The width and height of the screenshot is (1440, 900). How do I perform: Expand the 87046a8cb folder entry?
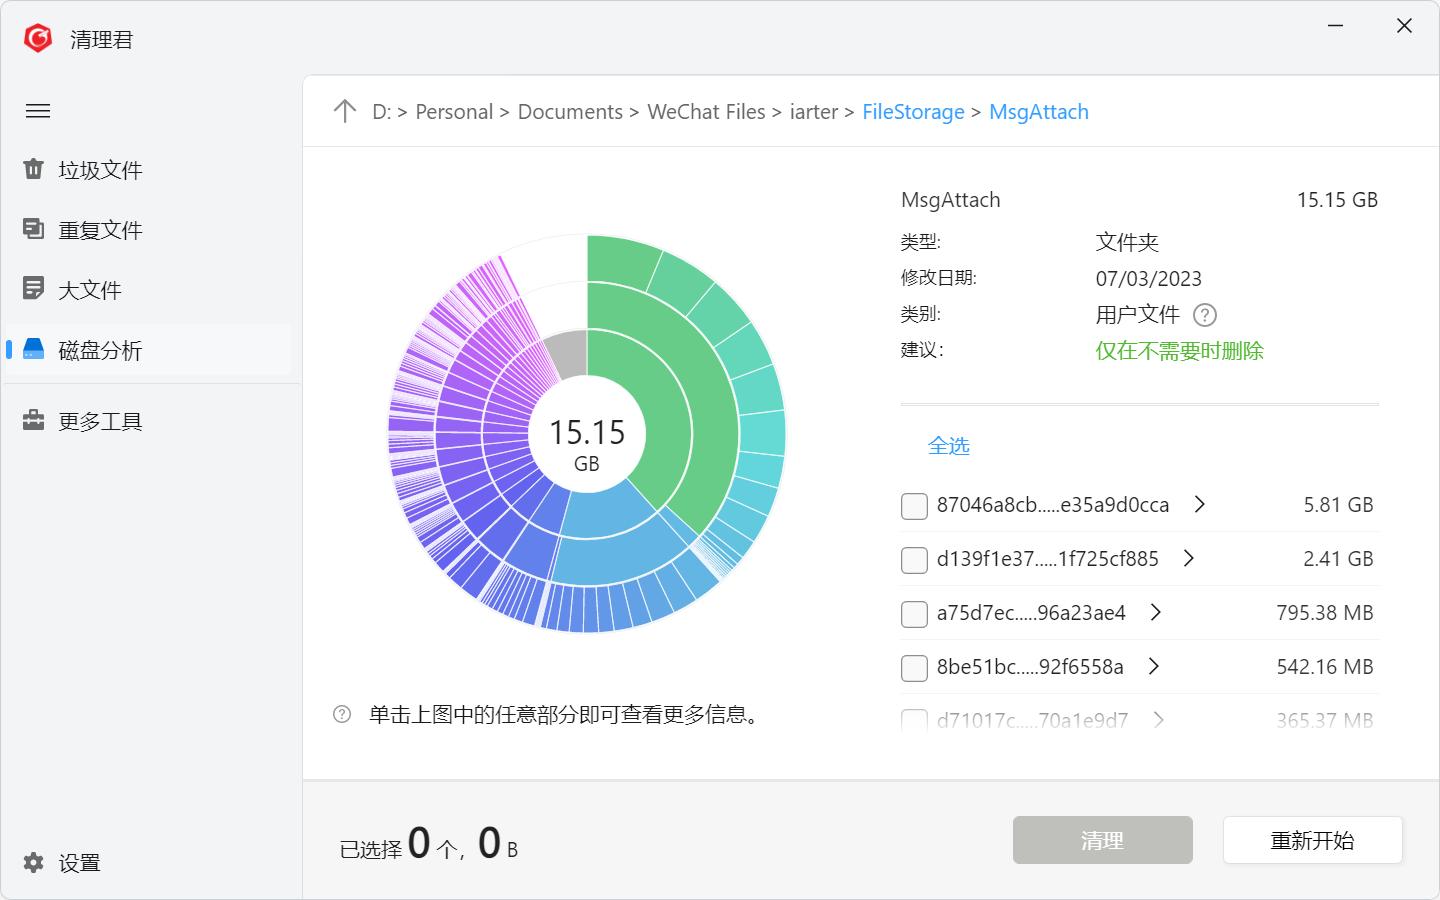coord(1200,505)
